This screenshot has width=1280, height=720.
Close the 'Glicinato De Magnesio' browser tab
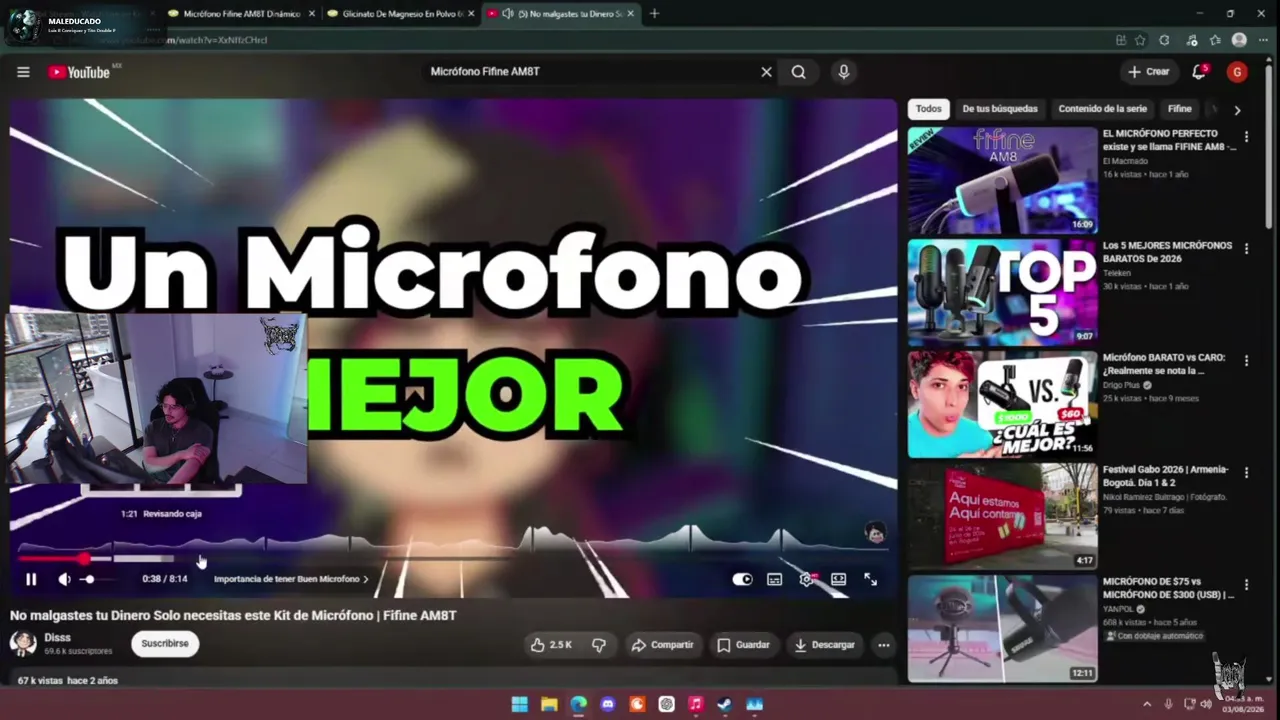point(471,14)
